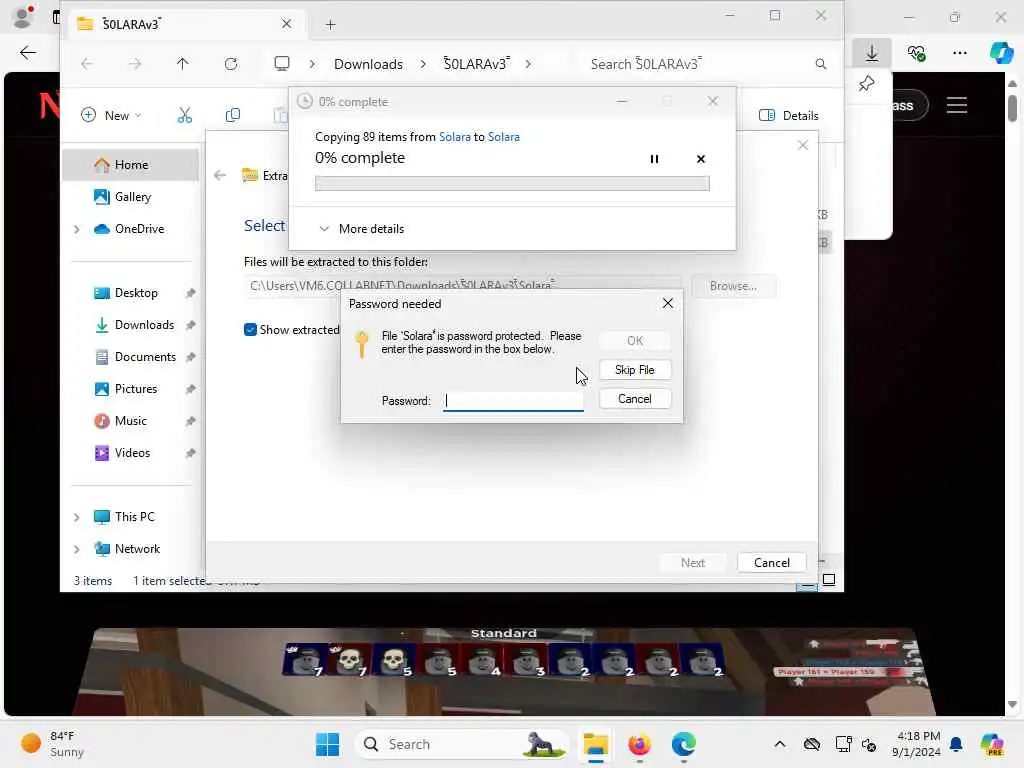Viewport: 1024px width, 768px height.
Task: Open the New dropdown in Explorer
Action: [111, 116]
